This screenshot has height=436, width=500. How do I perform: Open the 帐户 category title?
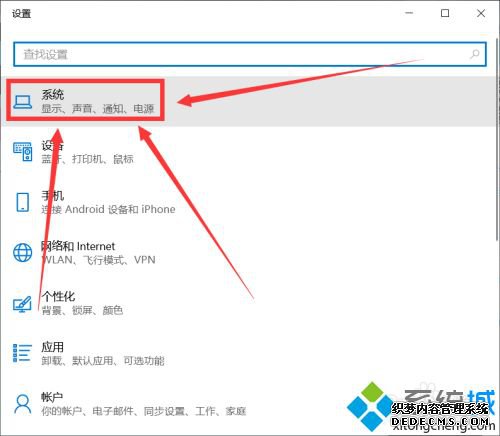52,397
